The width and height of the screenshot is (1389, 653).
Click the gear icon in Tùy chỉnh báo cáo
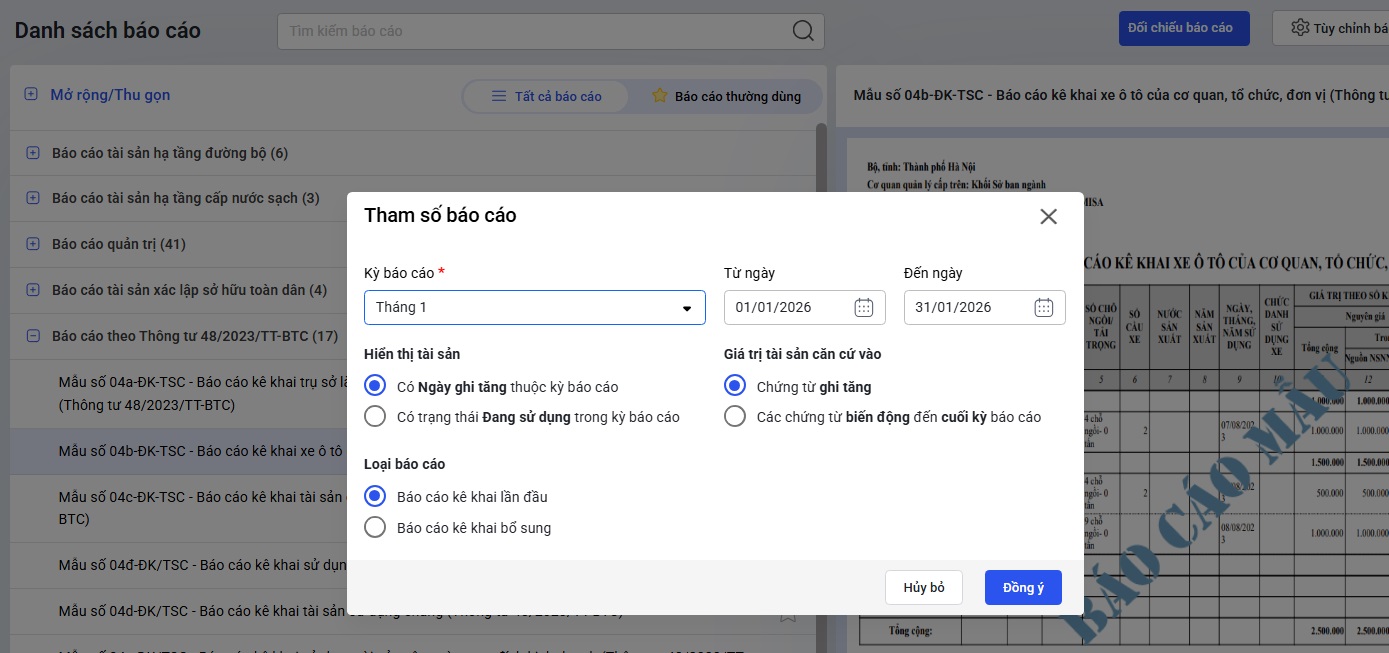[1300, 28]
